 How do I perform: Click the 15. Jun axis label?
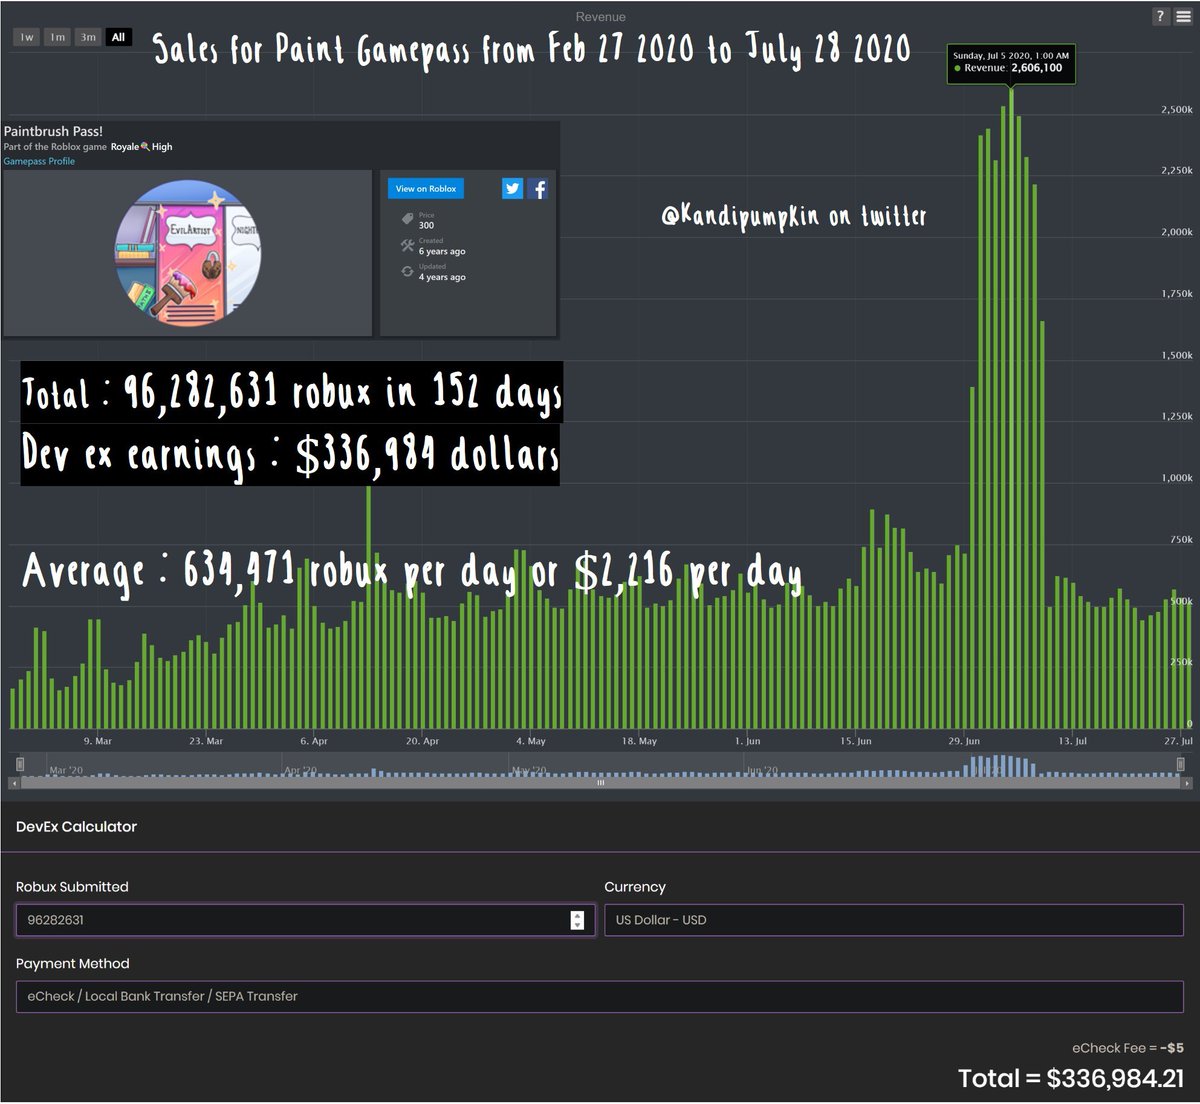click(856, 741)
